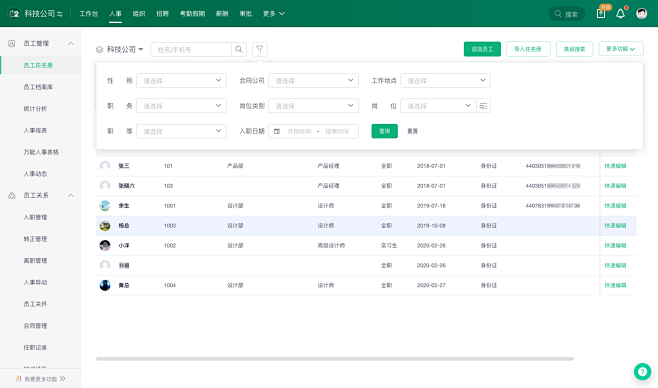Image resolution: width=658 pixels, height=388 pixels.
Task: Switch to 组织 in top navigation
Action: point(139,14)
